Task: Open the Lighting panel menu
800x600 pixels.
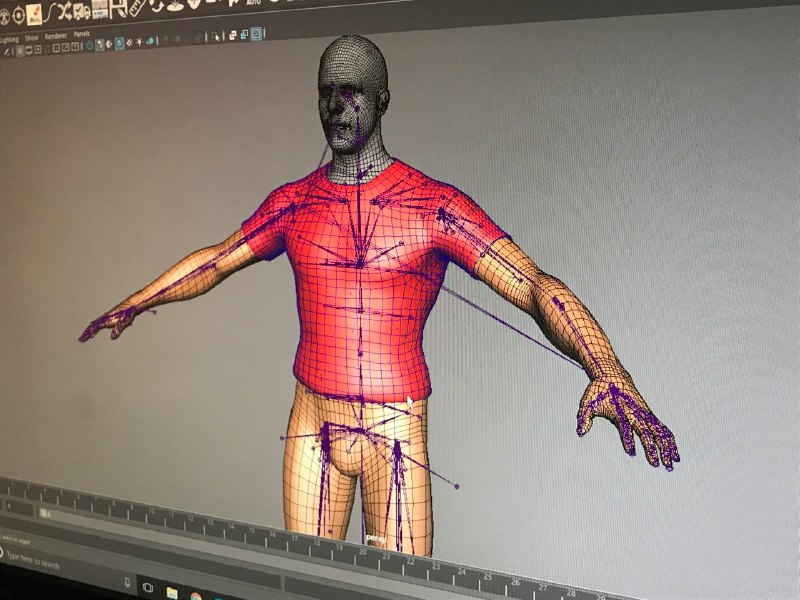Action: [x=9, y=40]
